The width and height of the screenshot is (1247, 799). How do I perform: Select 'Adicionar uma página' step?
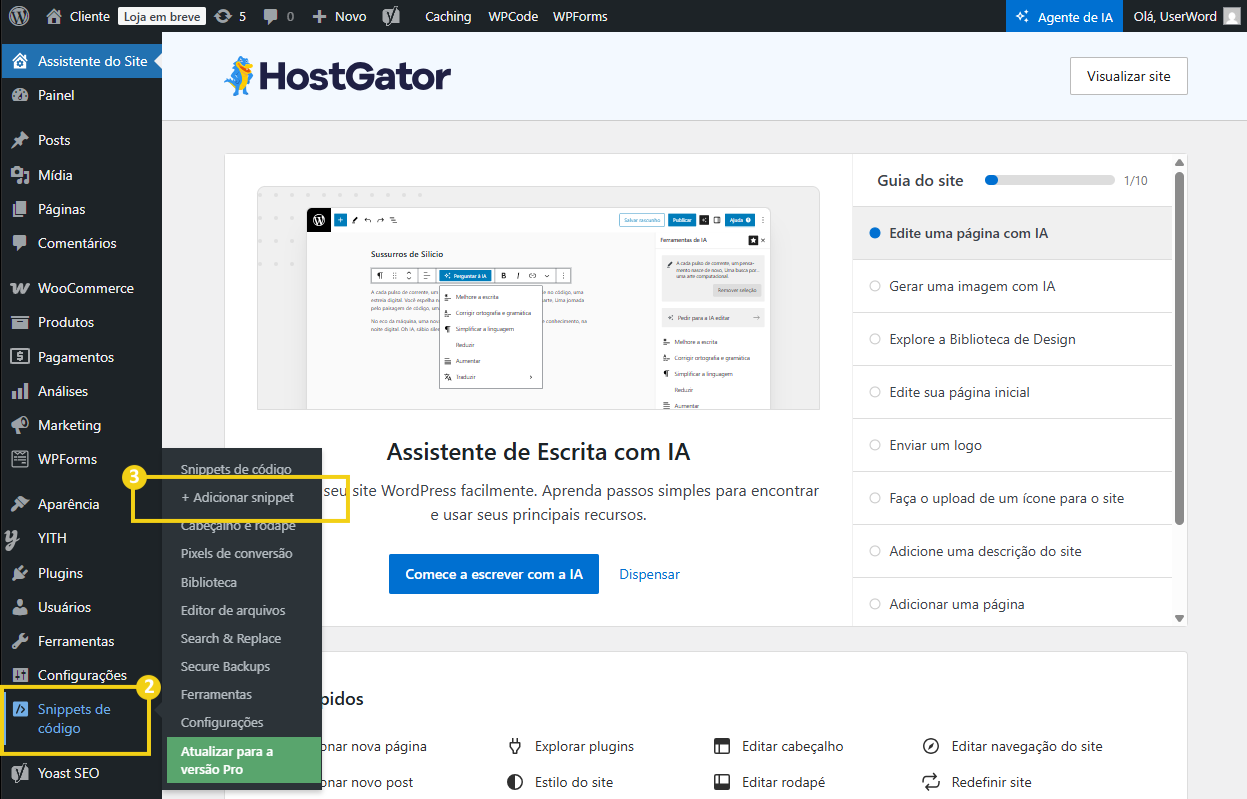[1012, 604]
